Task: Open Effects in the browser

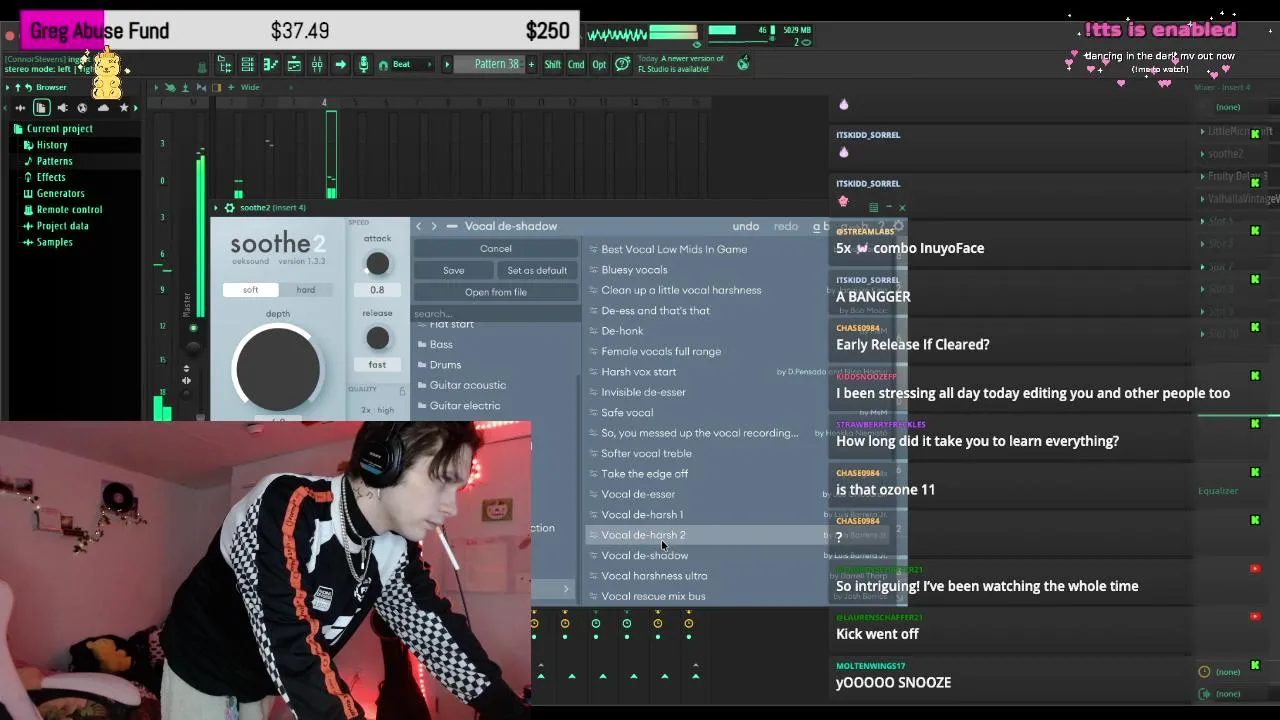Action: (x=50, y=177)
